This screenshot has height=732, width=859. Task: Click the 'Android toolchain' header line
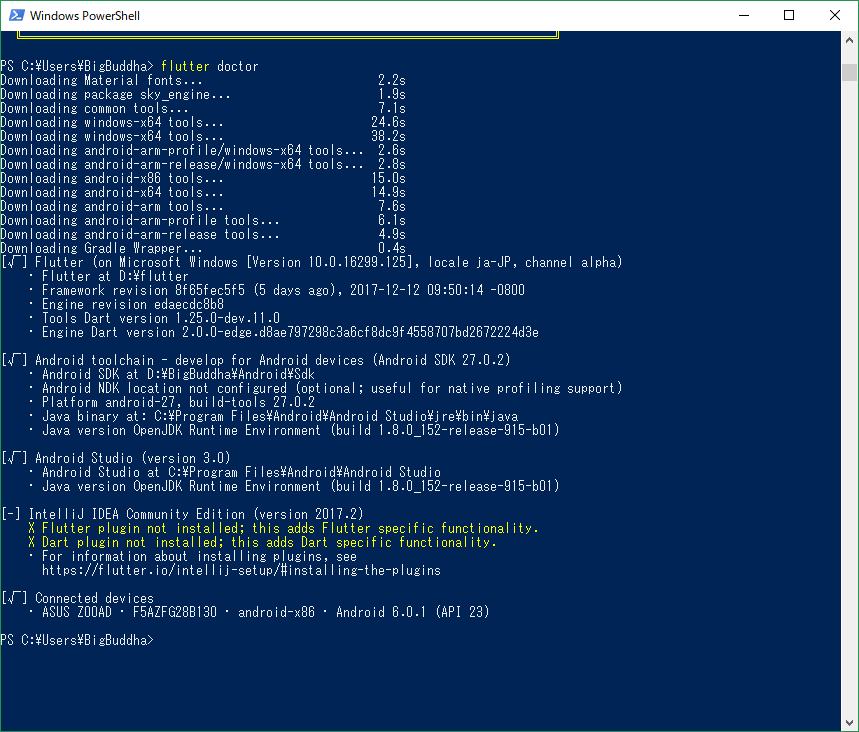click(256, 361)
